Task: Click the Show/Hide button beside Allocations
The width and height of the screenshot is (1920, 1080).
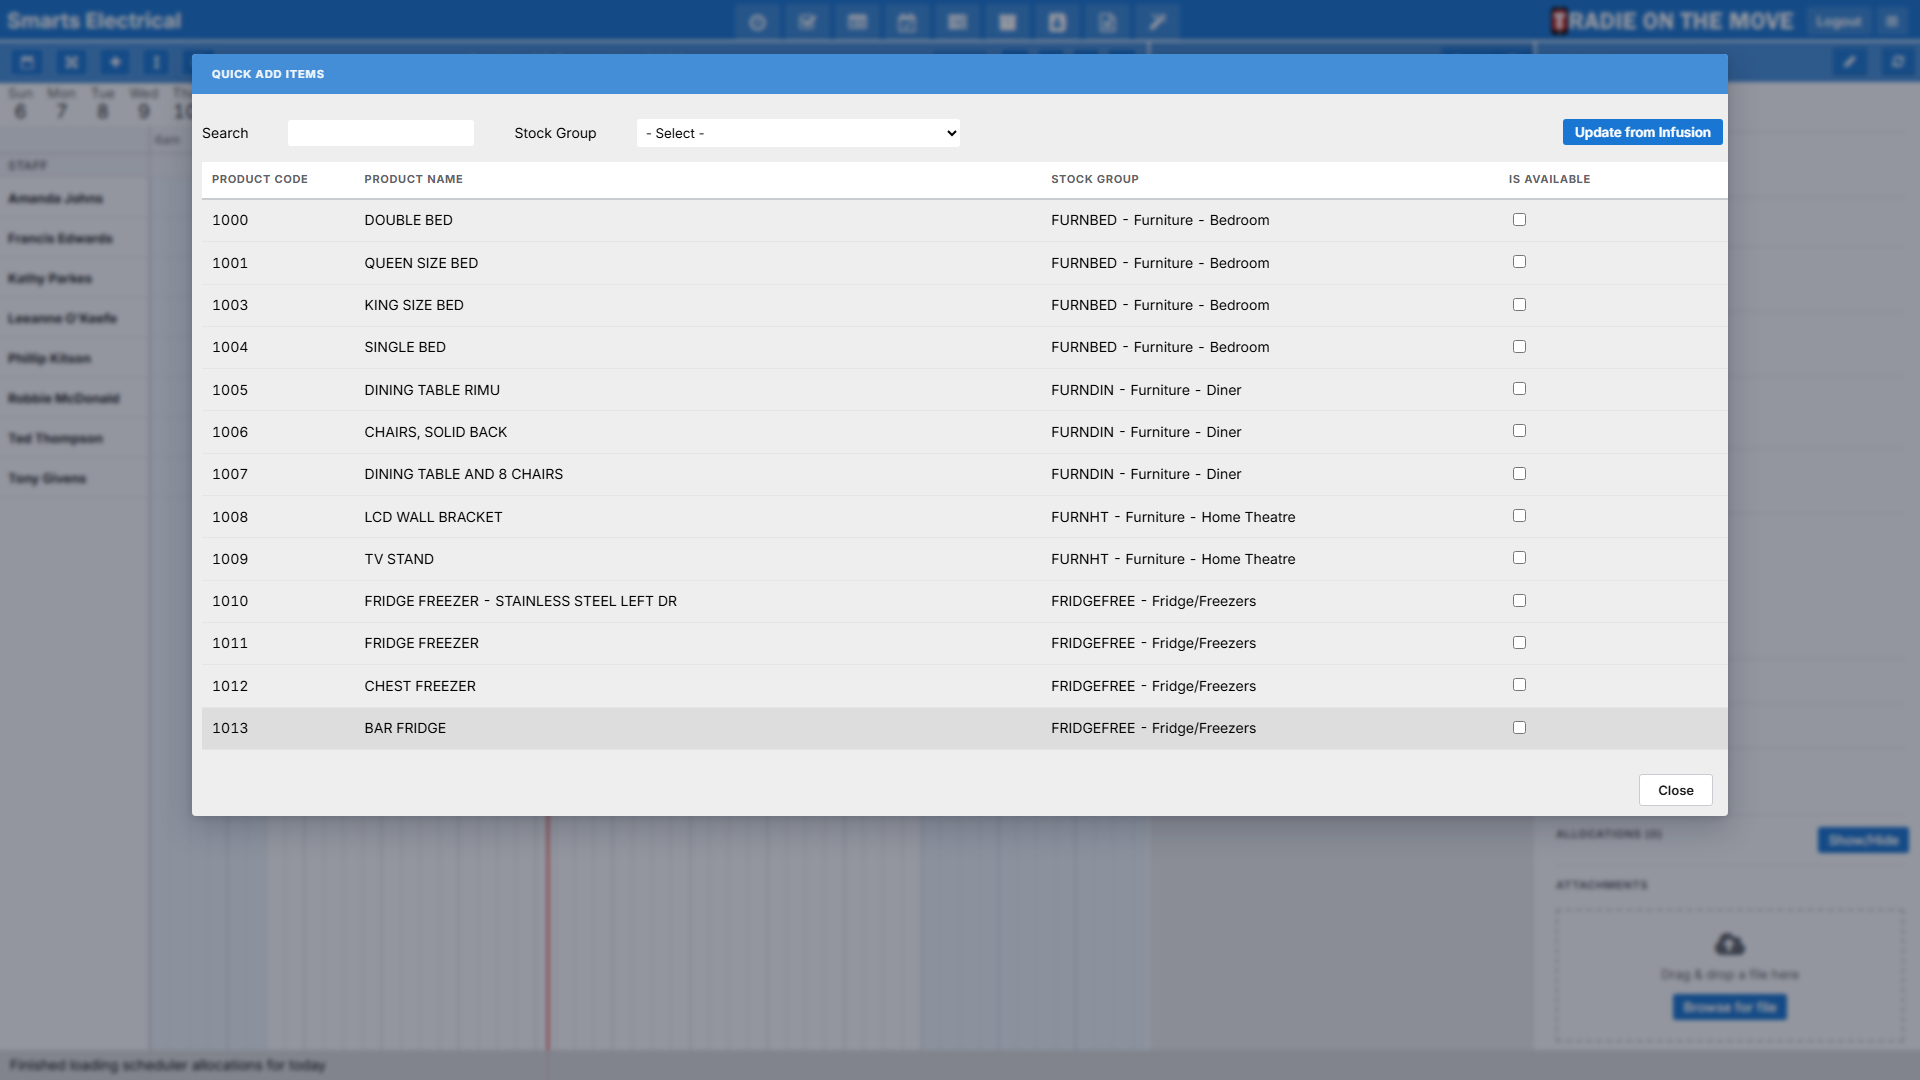Action: coord(1862,840)
